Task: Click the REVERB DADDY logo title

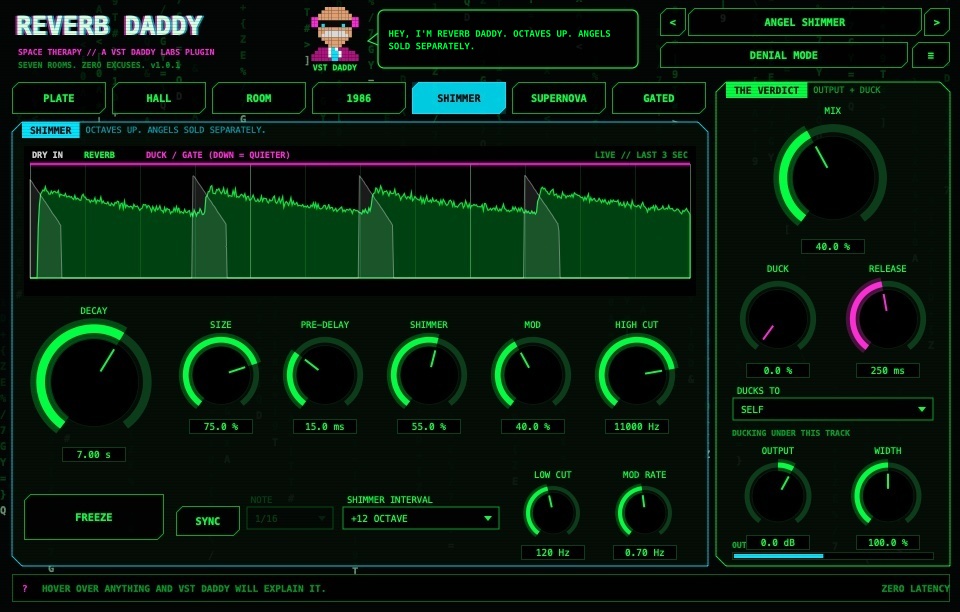Action: 109,26
